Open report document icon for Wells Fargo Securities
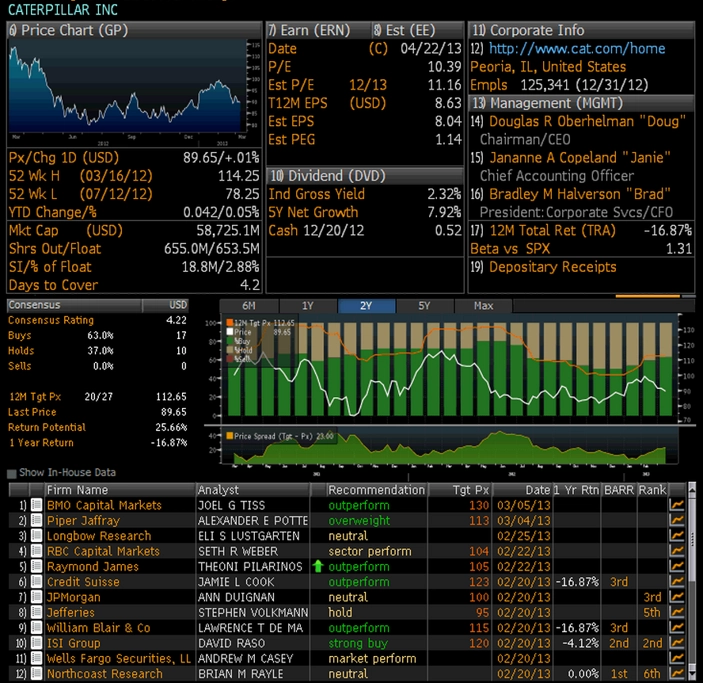This screenshot has width=703, height=683. pyautogui.click(x=36, y=658)
